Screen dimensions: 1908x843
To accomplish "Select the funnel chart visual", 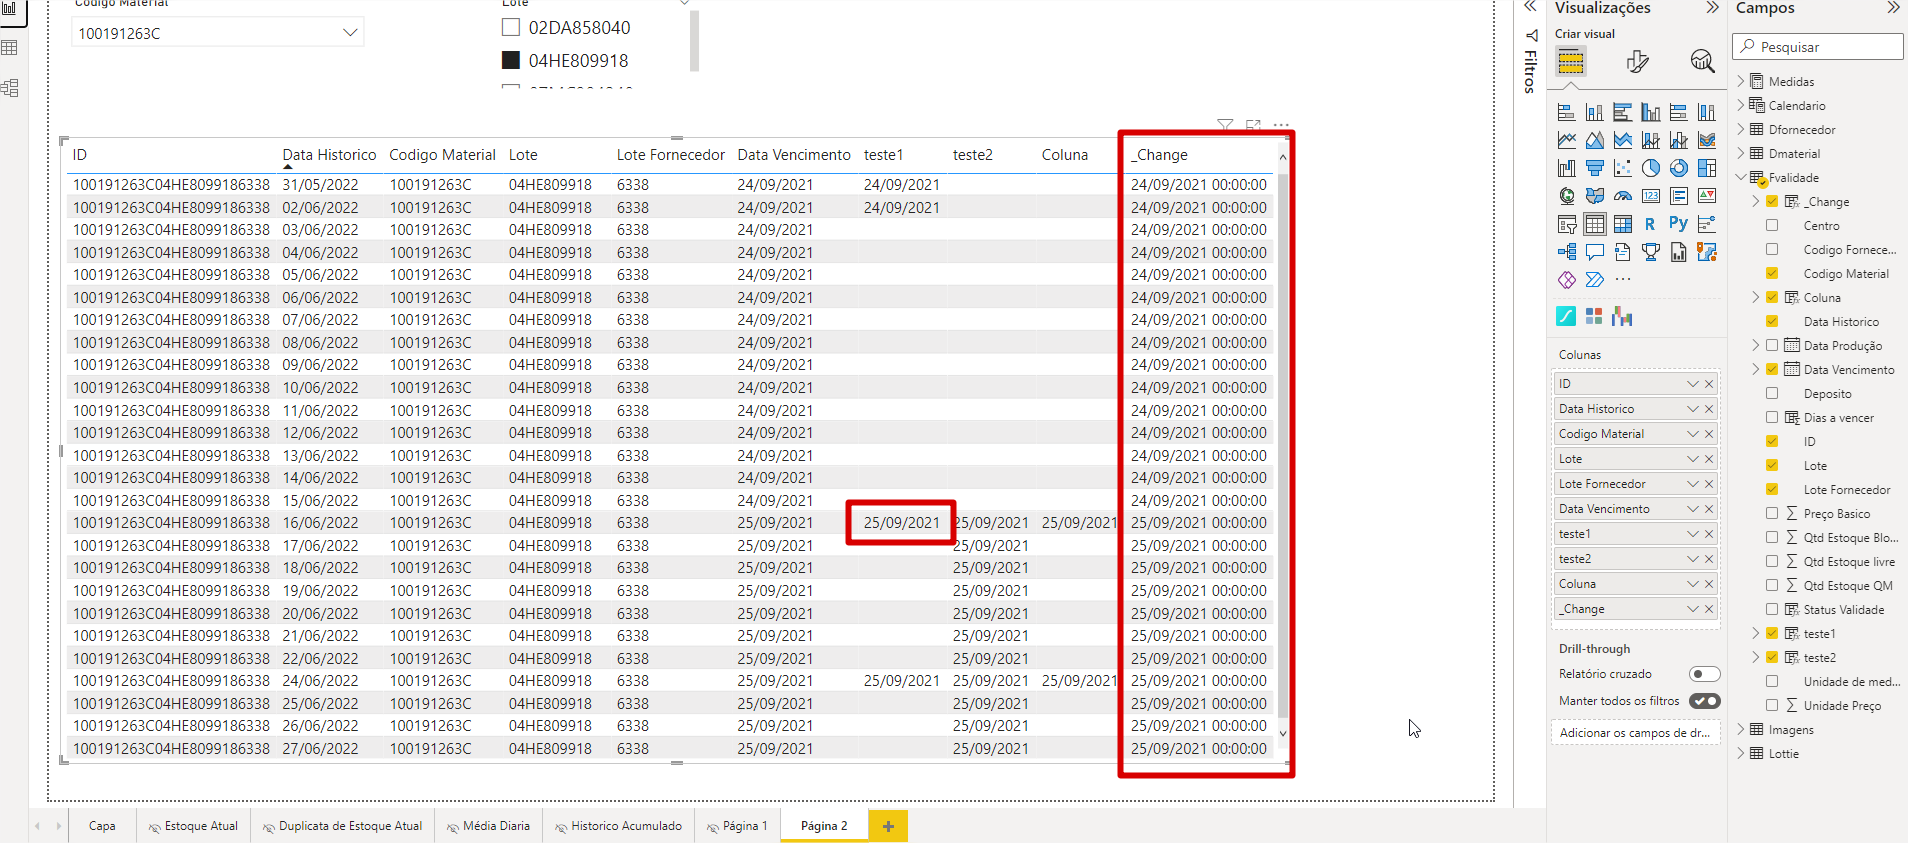I will [x=1595, y=168].
